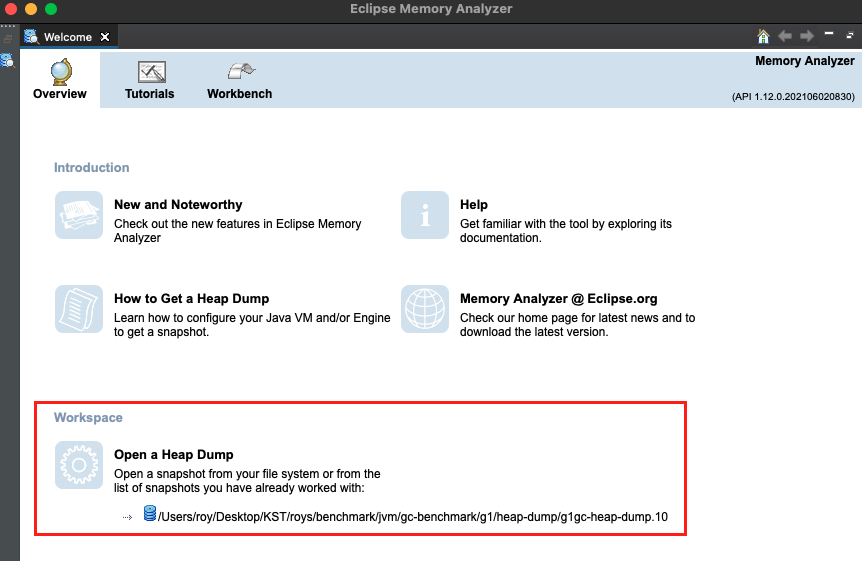Open the recent g1gc-heap-dump.10 snapshot path
This screenshot has height=561, width=862.
(x=413, y=517)
